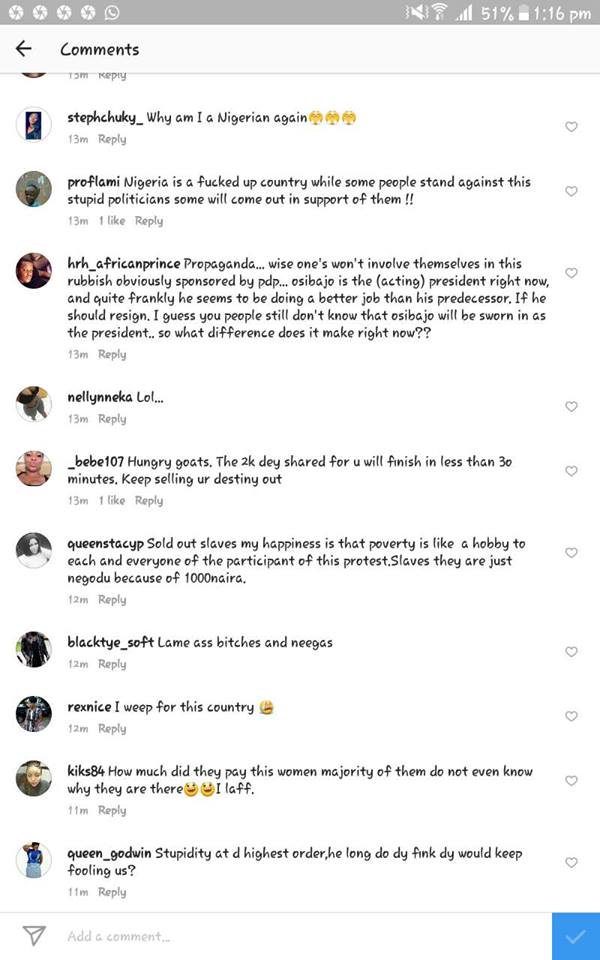The height and width of the screenshot is (960, 600).
Task: Tap Reply under rexnice's comment
Action: click(112, 729)
